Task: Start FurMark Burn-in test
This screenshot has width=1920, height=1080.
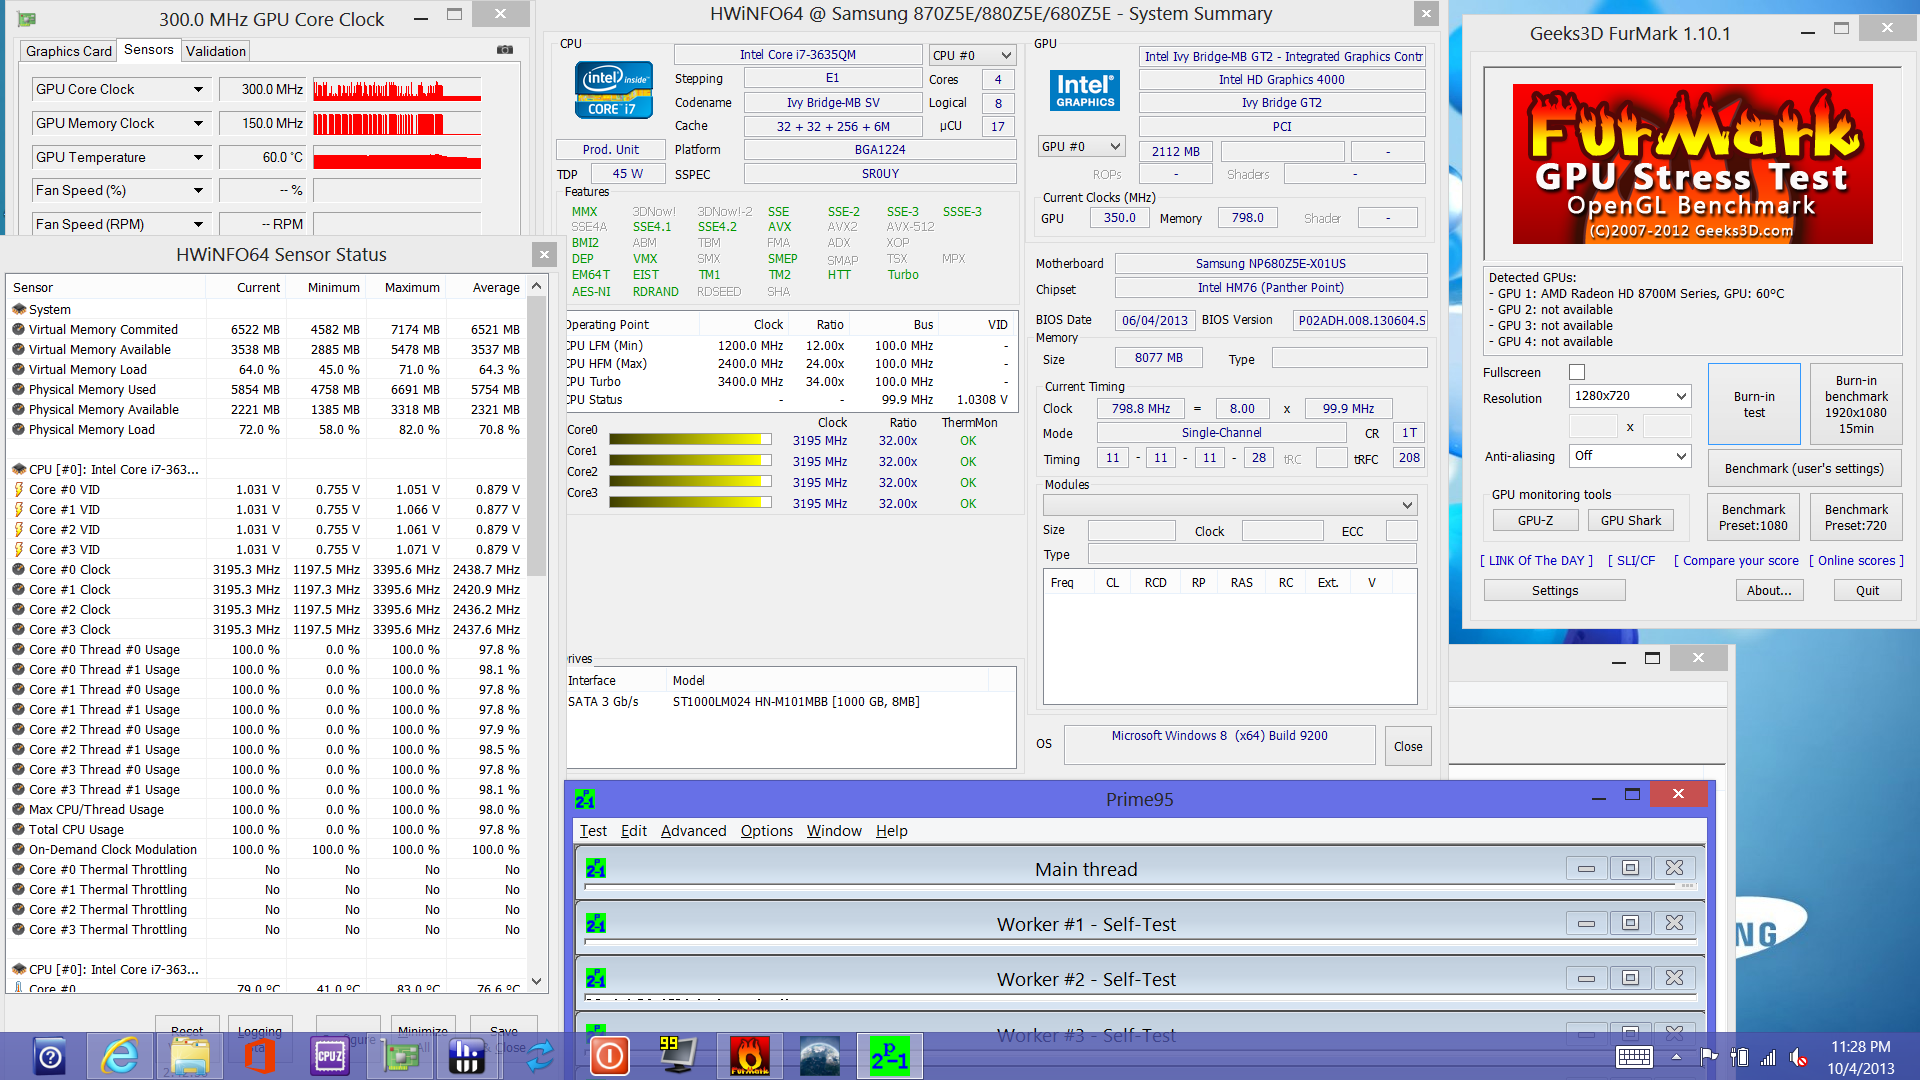Action: pos(1754,404)
